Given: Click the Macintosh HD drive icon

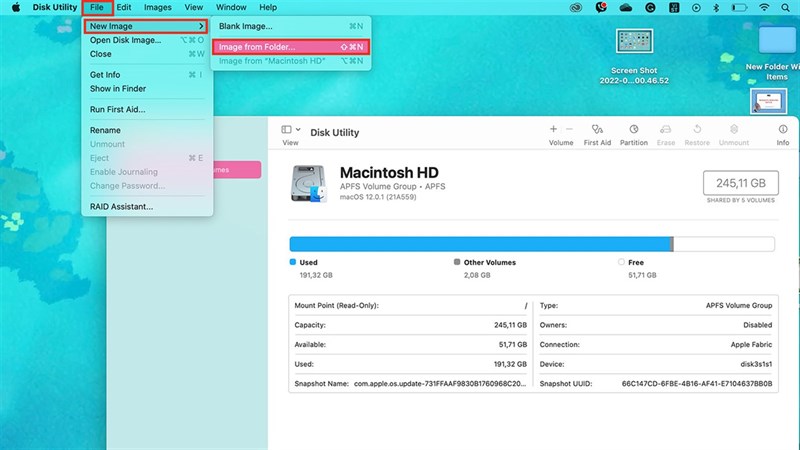Looking at the screenshot, I should 309,184.
